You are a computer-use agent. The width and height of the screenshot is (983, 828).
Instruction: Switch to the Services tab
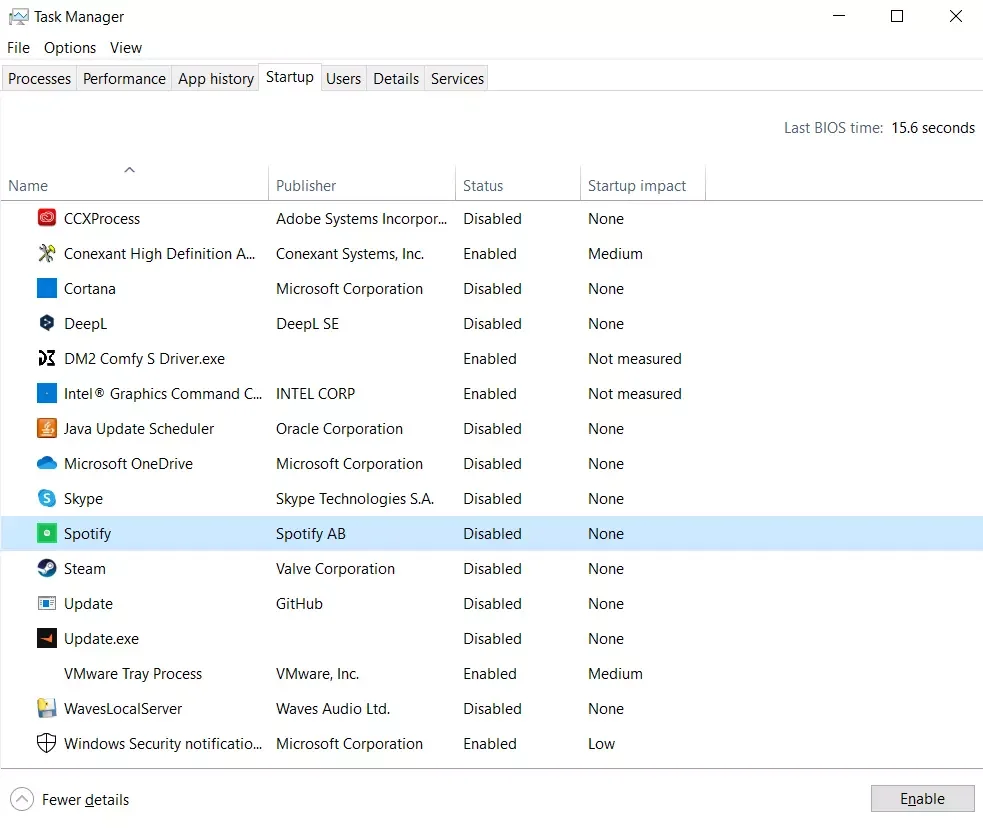coord(457,78)
